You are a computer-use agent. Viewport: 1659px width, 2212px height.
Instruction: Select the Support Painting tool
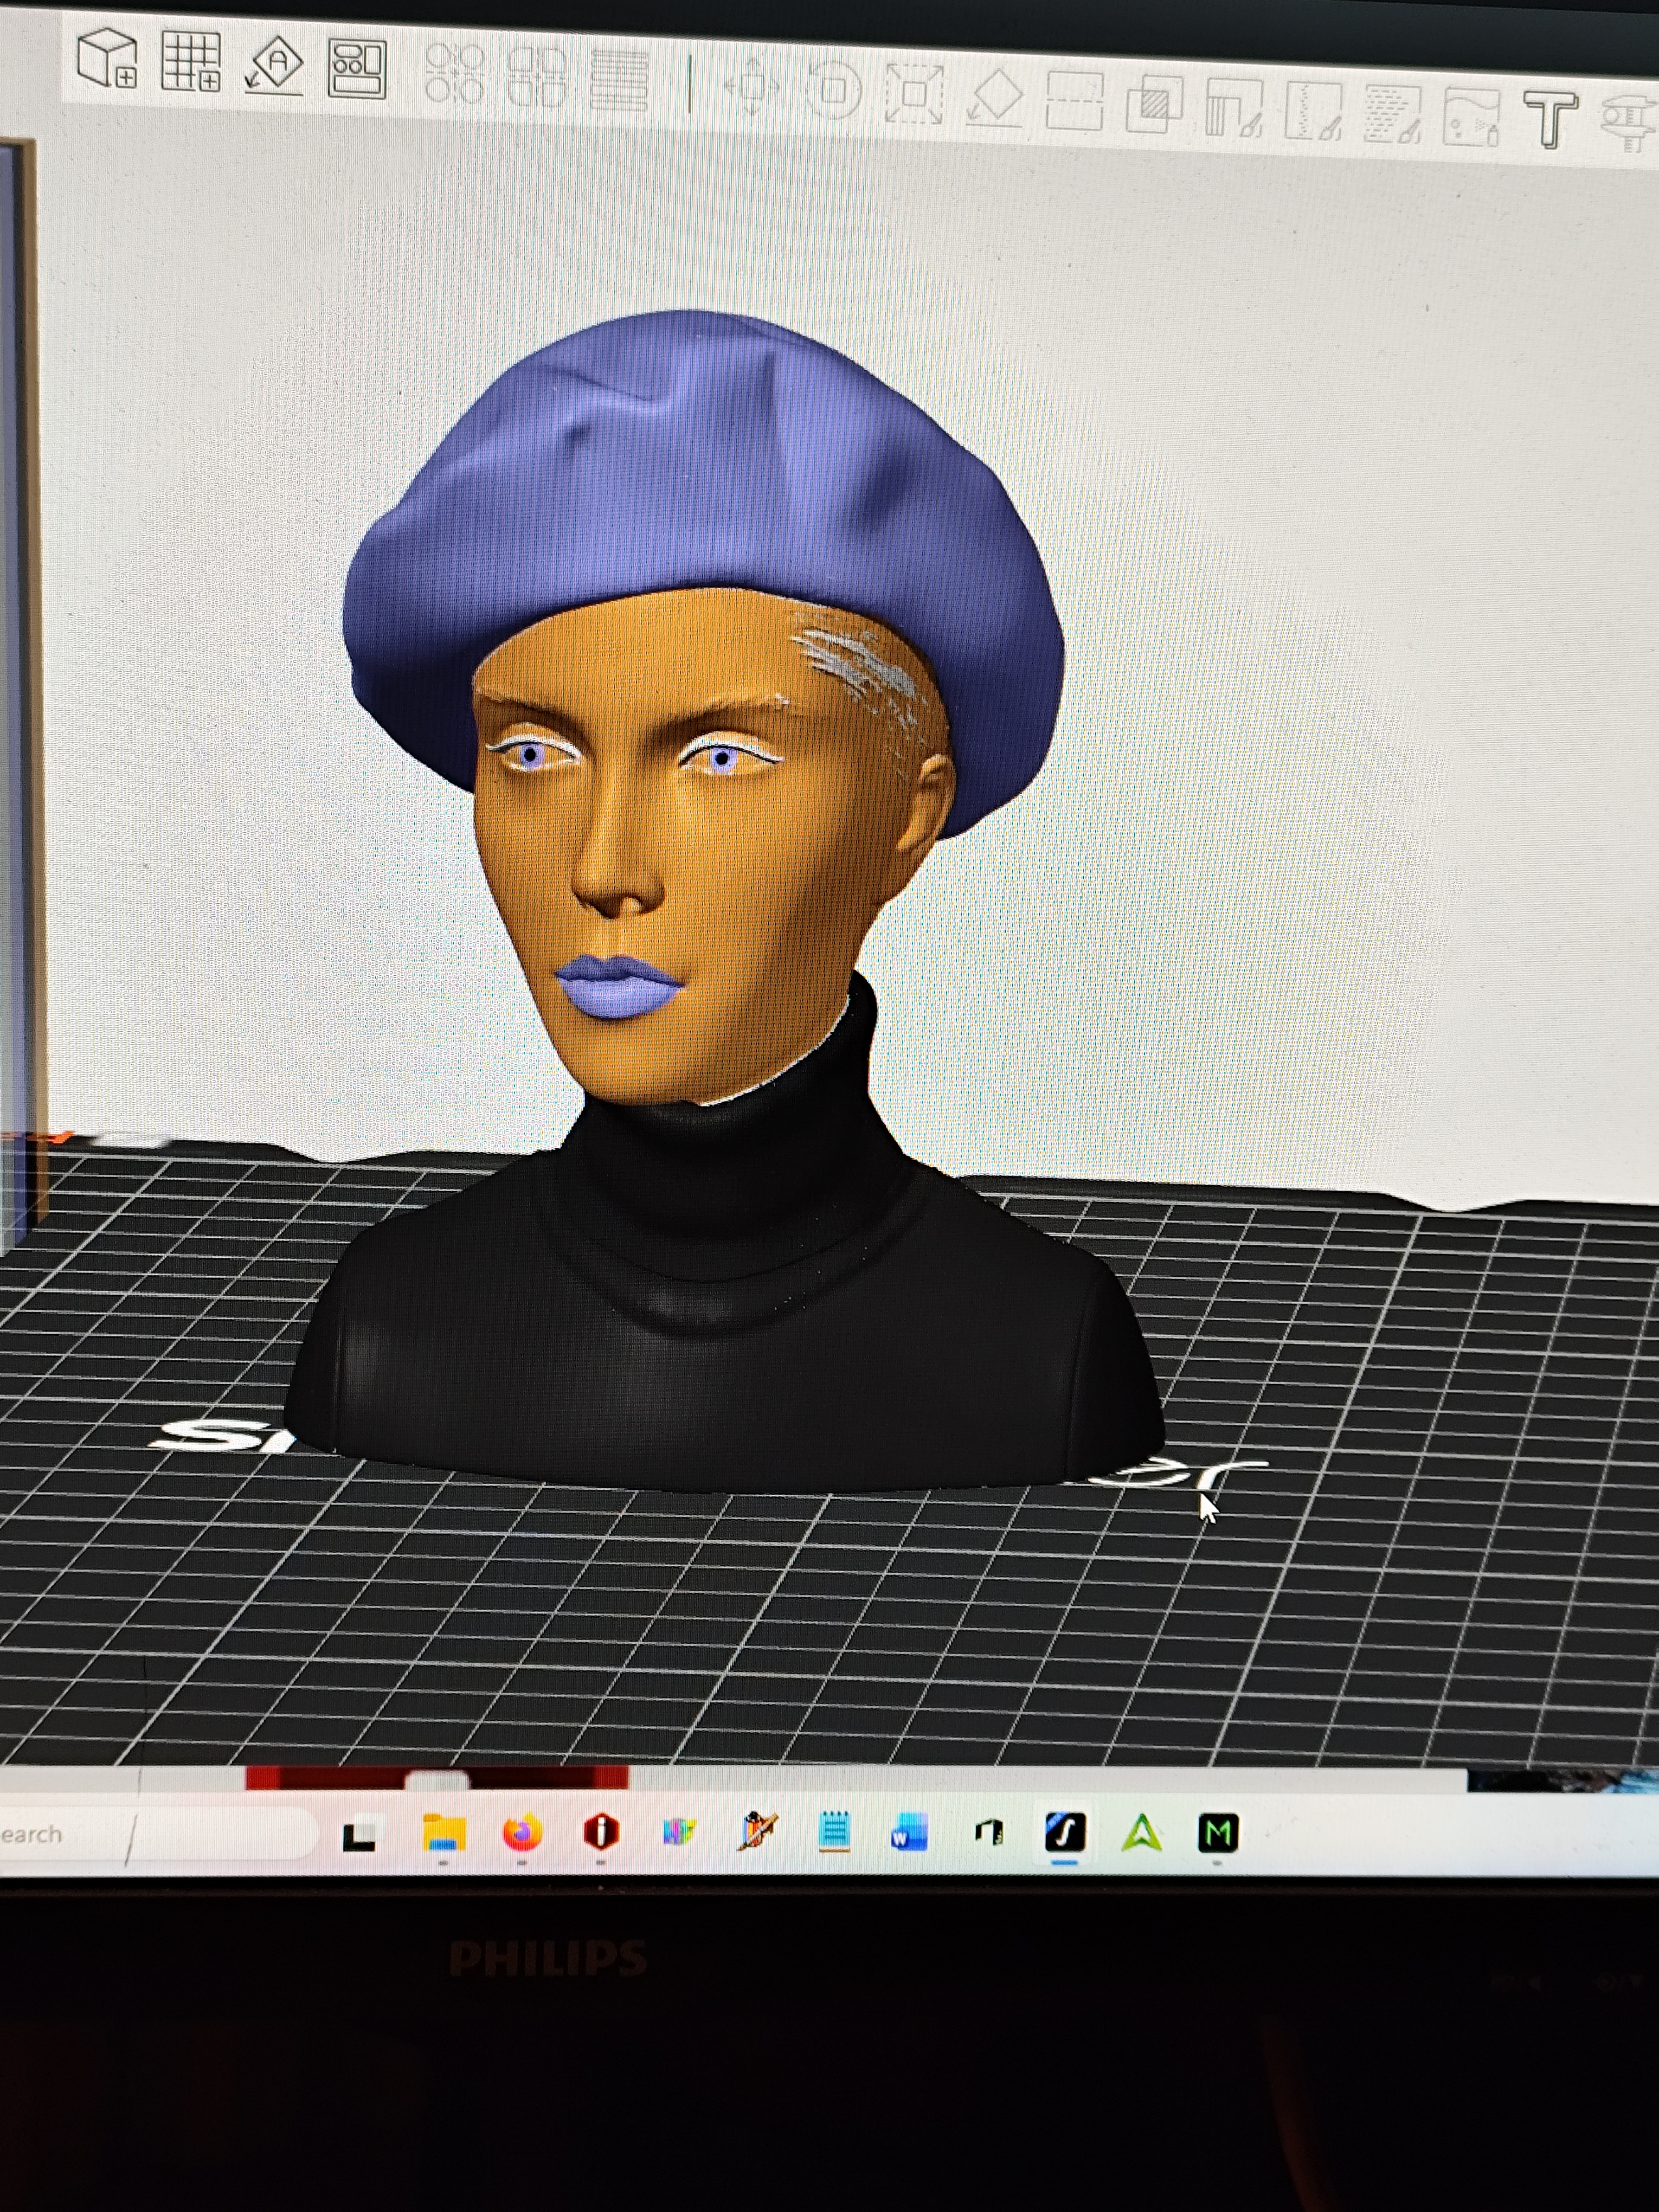click(1233, 109)
